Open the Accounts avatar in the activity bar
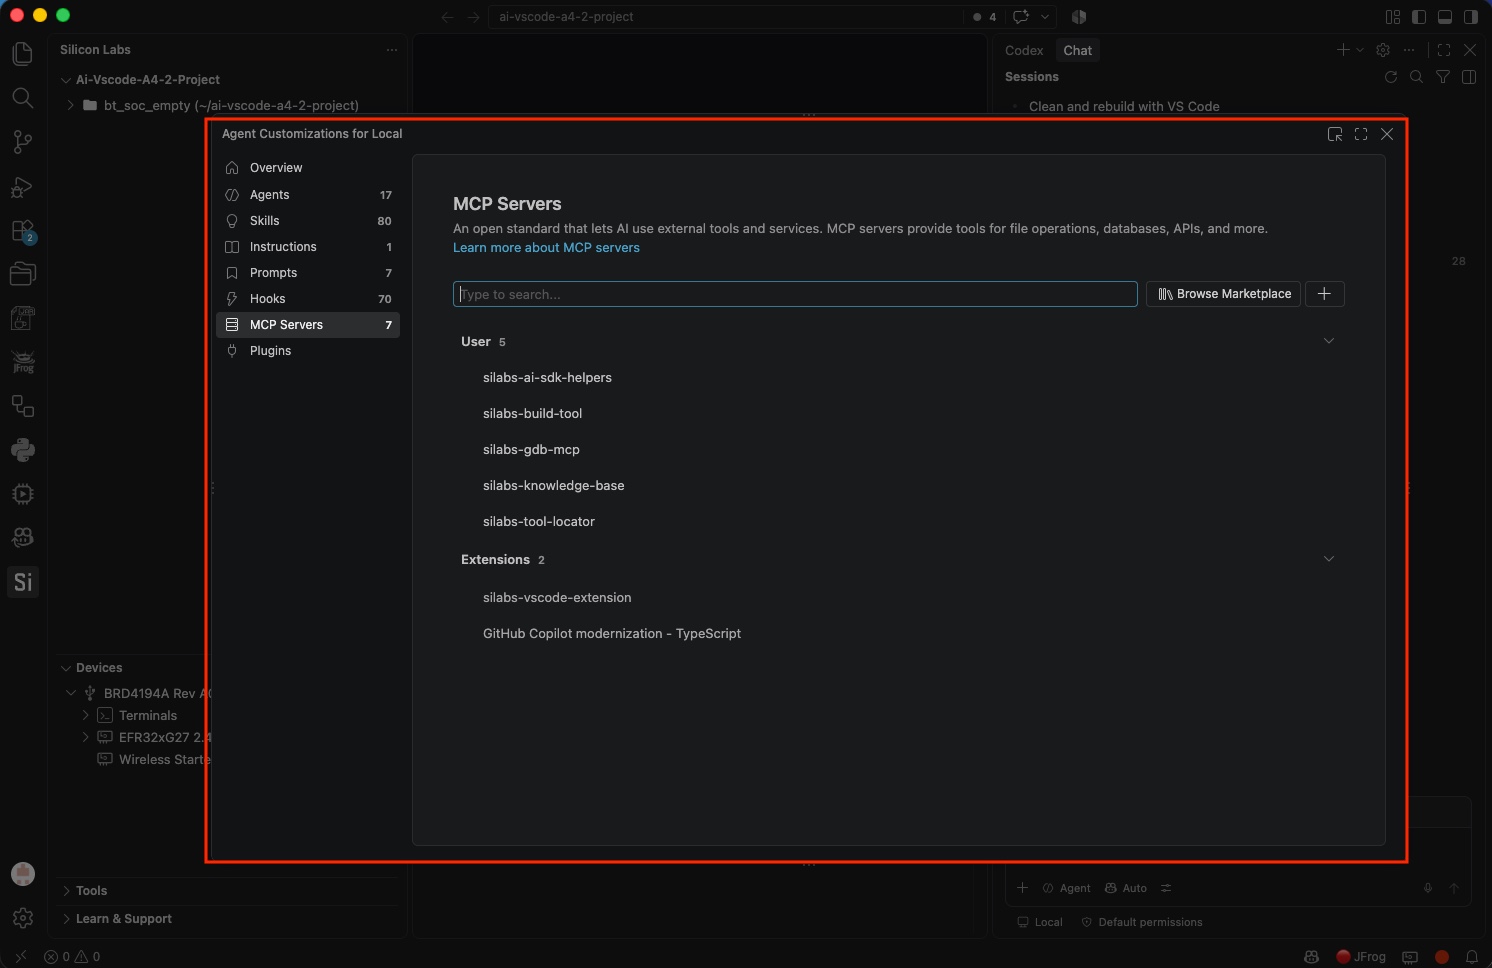This screenshot has width=1492, height=968. [22, 874]
